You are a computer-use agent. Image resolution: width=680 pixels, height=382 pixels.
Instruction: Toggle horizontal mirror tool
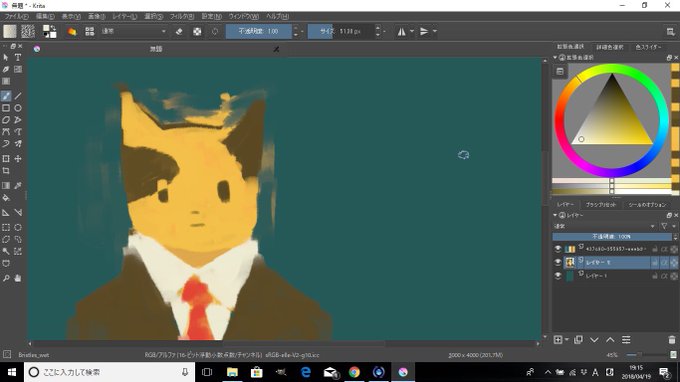(x=402, y=31)
